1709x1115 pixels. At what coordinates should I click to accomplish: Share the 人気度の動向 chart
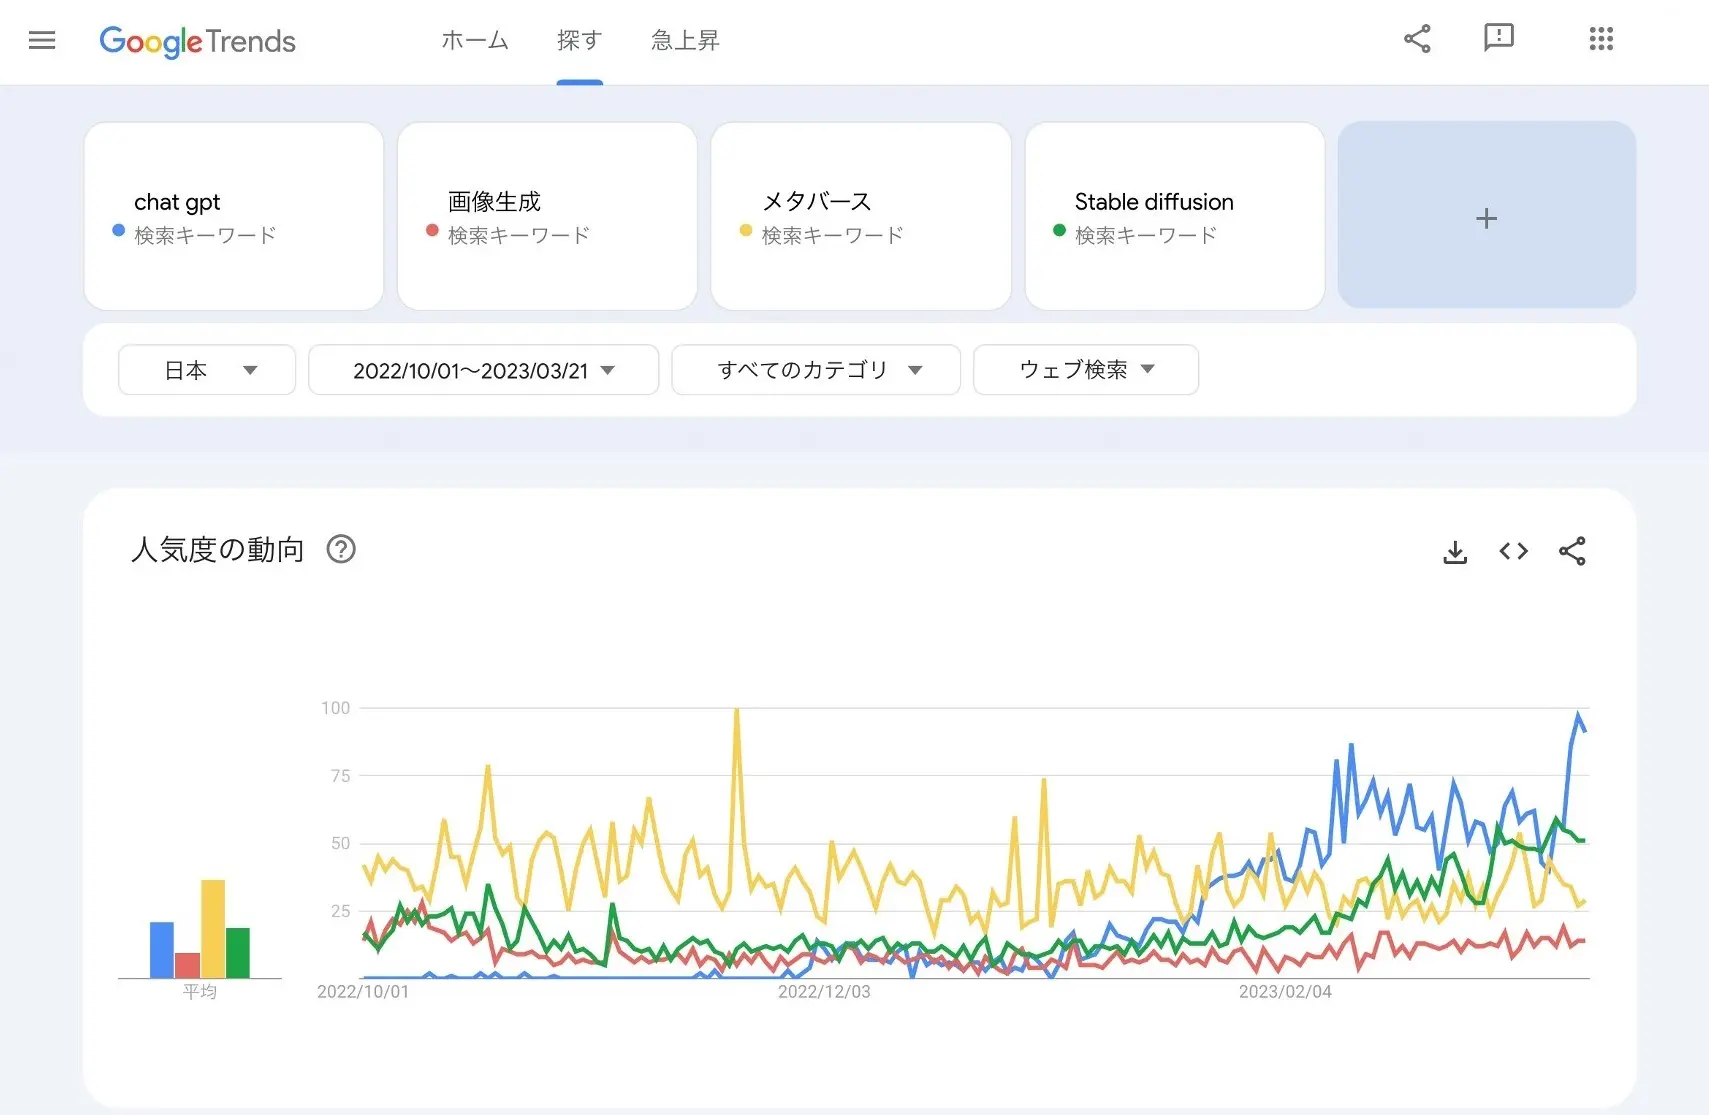1572,551
